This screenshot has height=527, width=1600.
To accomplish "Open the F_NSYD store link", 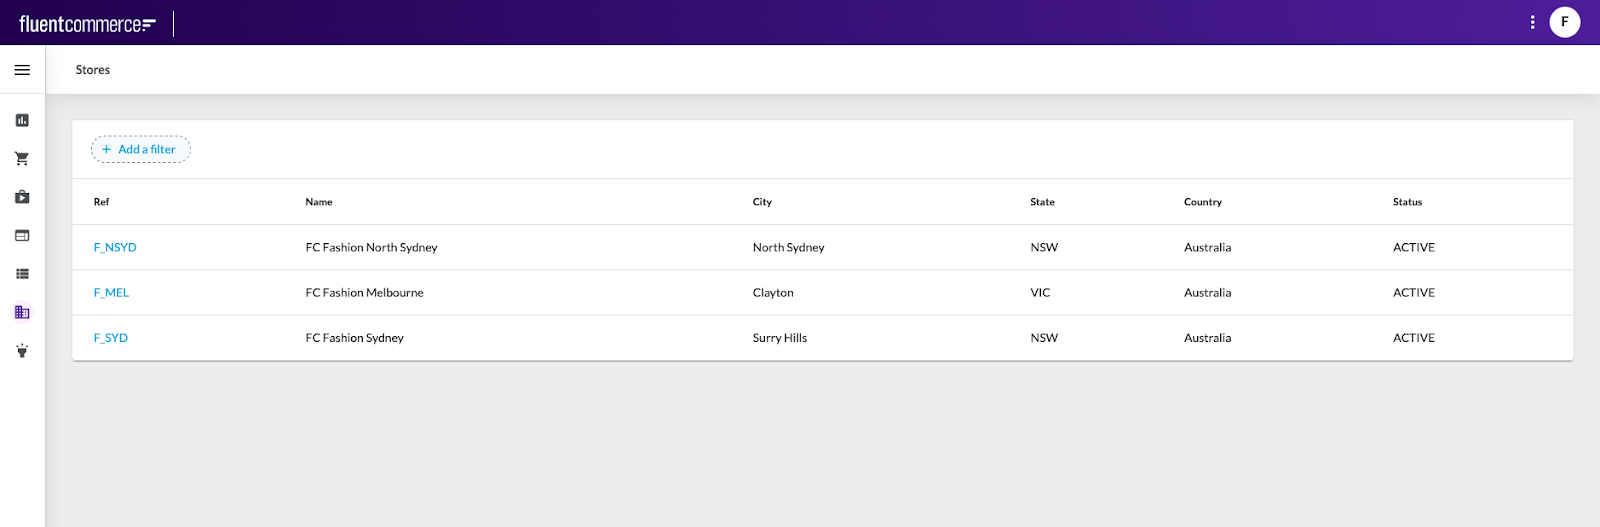I will [x=115, y=247].
